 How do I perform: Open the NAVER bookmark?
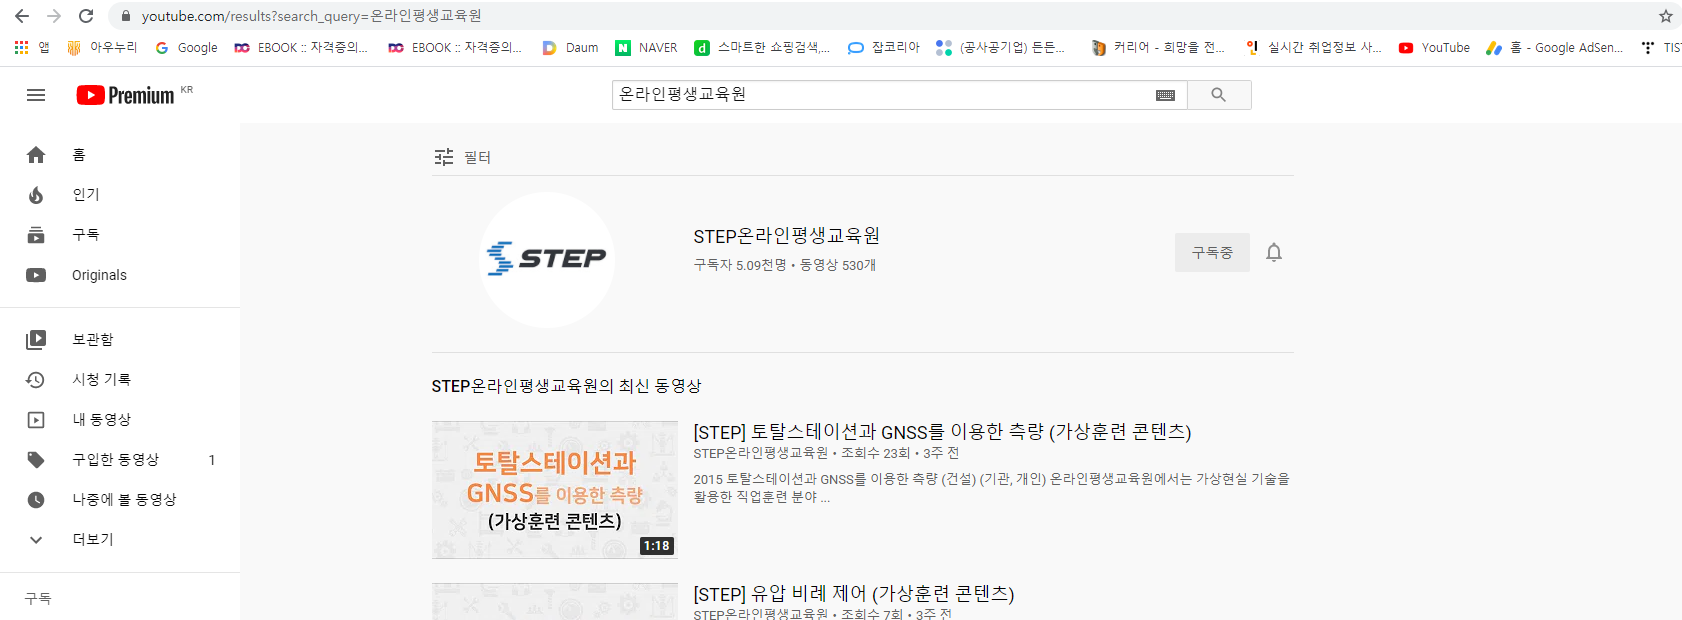(x=646, y=47)
